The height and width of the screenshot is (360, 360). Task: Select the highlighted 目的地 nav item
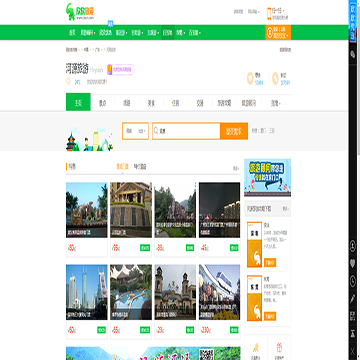168,33
